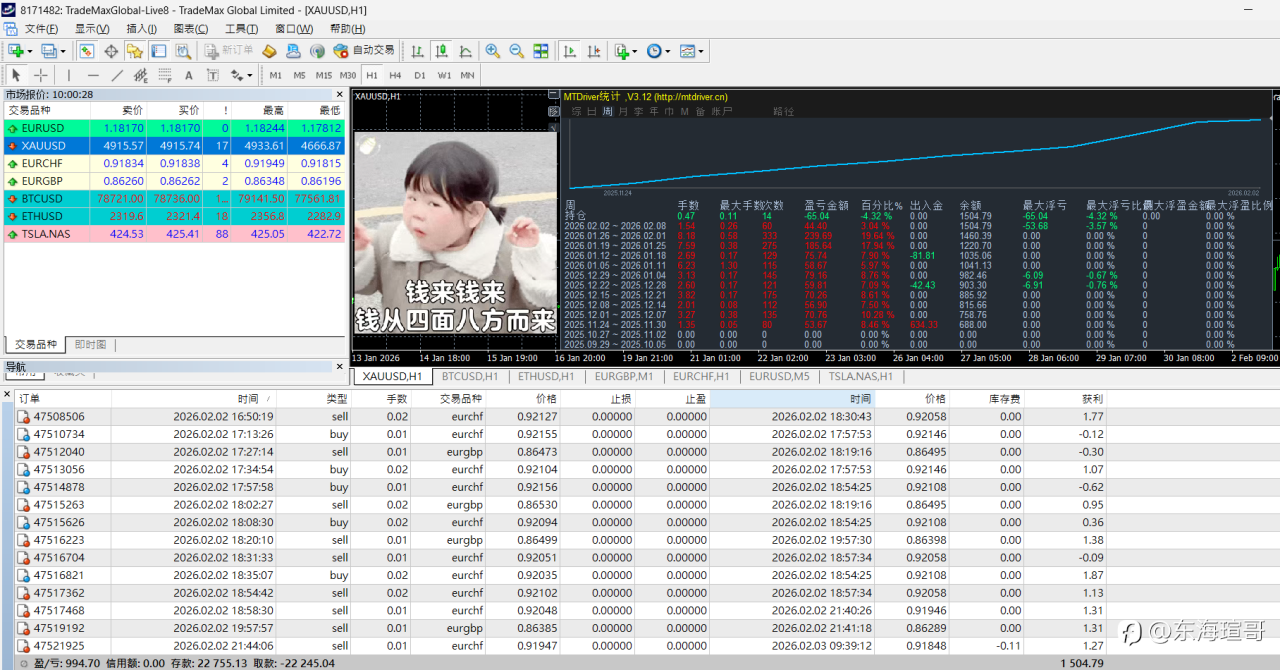Select the XAUUSD row in Market Watch

click(43, 146)
